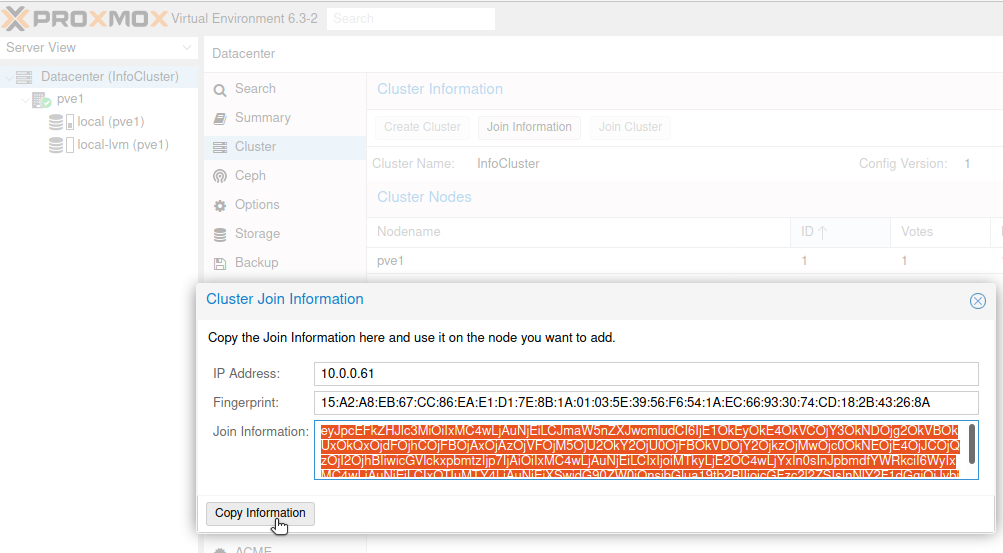
Task: Open the Ceph section icon
Action: 220,176
